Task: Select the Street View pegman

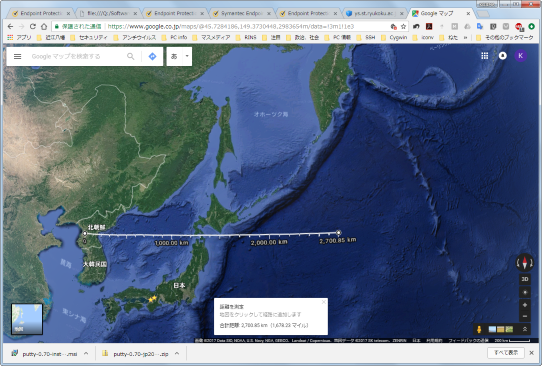Action: (x=479, y=329)
